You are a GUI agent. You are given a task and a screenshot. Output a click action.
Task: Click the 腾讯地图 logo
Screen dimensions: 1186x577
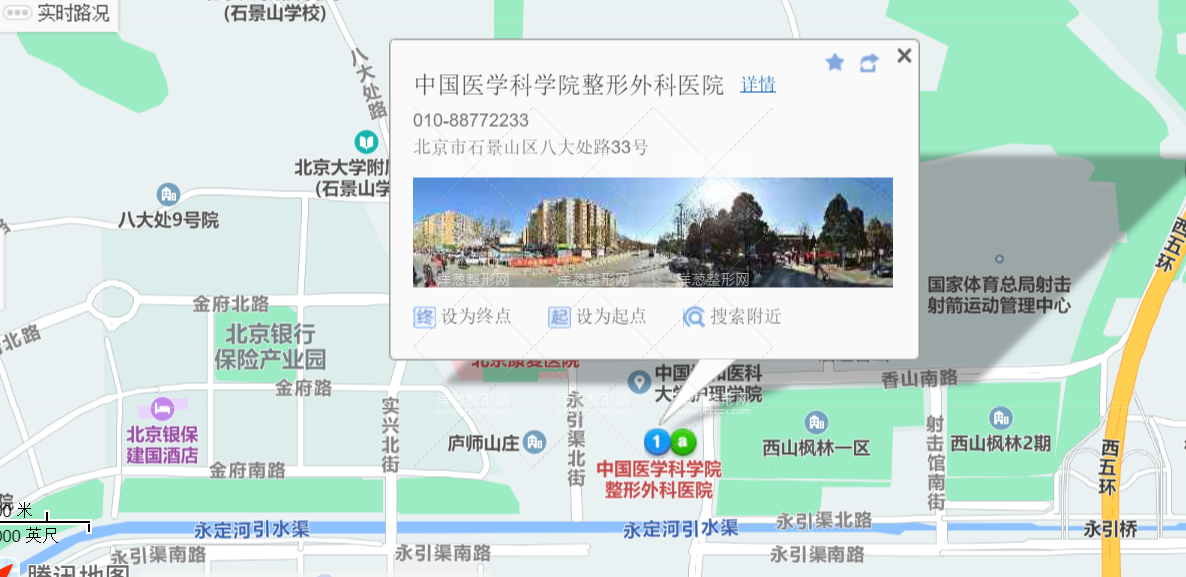pyautogui.click(x=76, y=569)
